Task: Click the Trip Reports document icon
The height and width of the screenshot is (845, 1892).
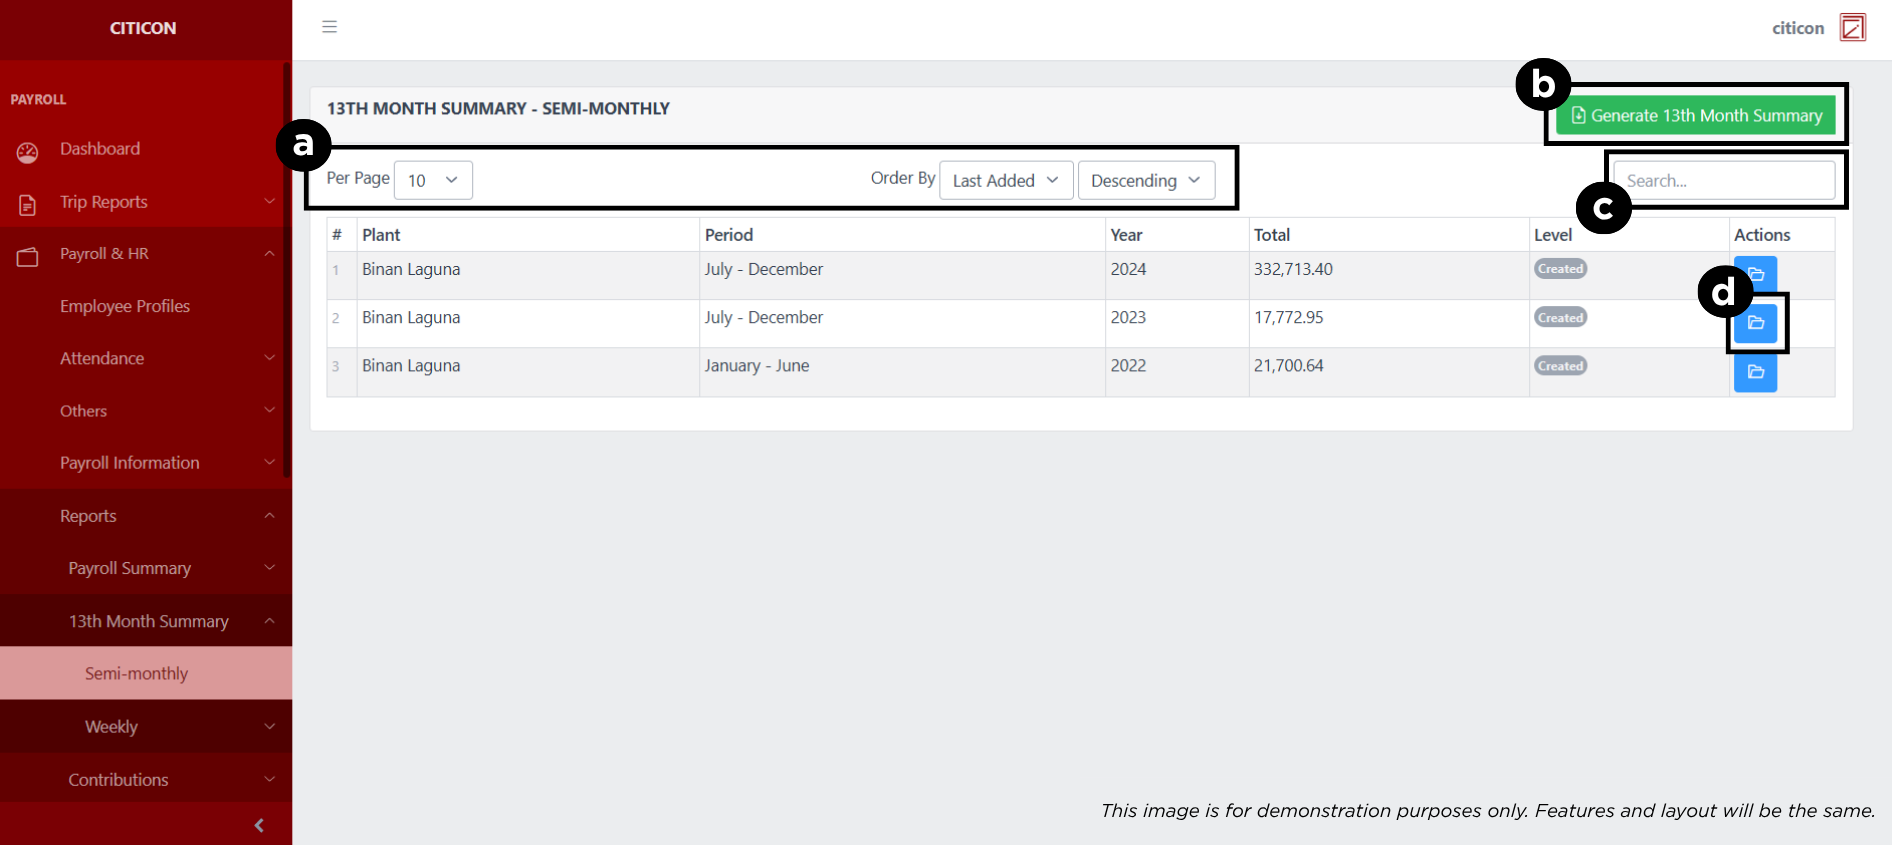Action: [x=27, y=204]
